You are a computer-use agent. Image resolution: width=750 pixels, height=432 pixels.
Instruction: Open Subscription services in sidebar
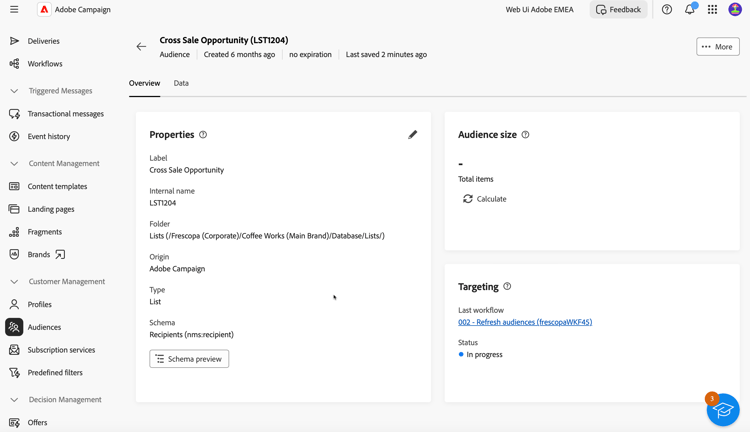click(x=61, y=350)
